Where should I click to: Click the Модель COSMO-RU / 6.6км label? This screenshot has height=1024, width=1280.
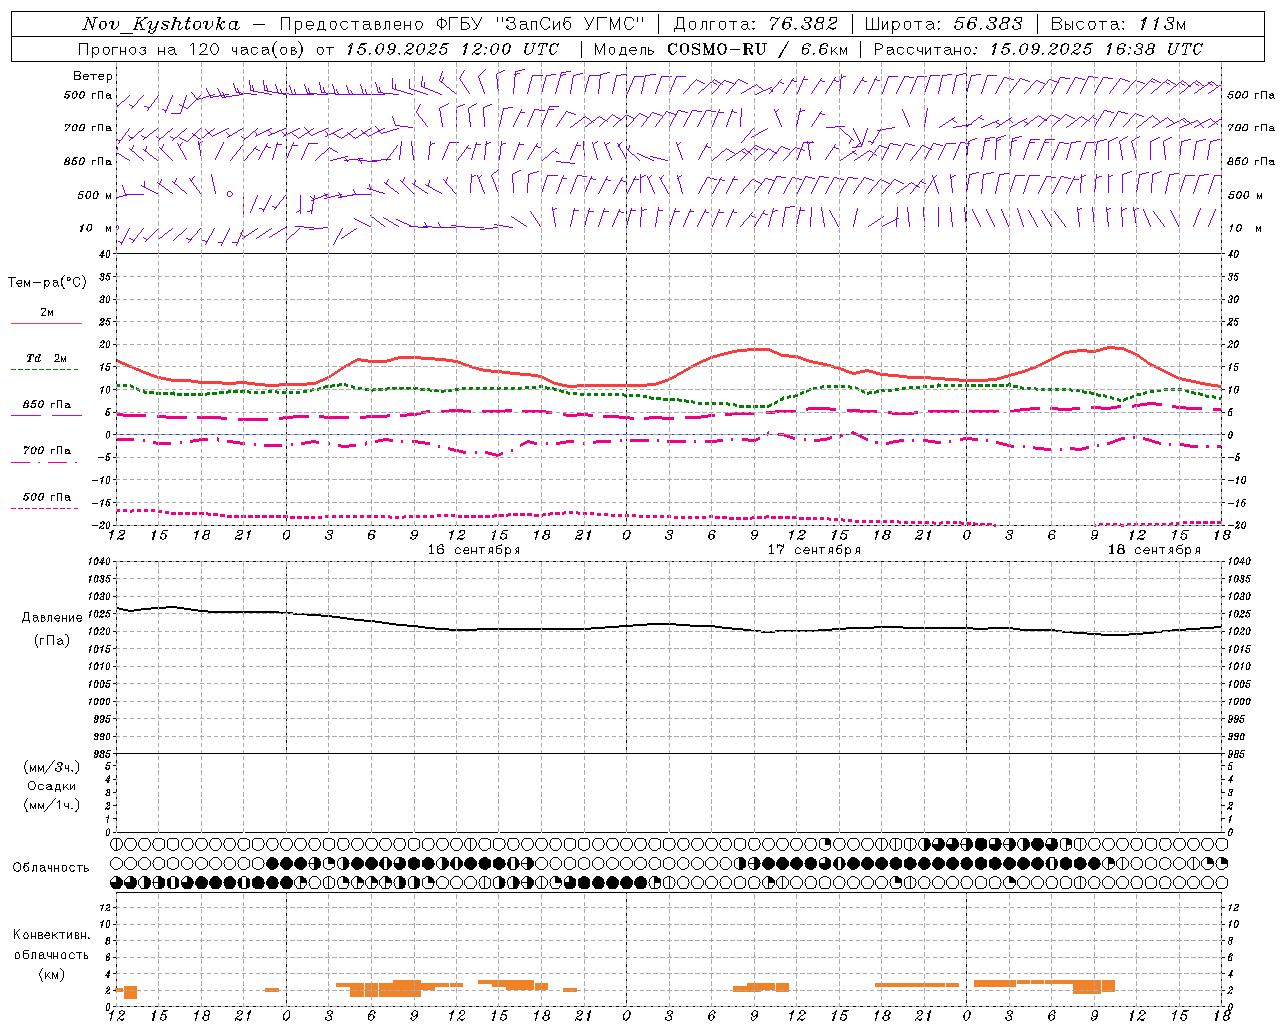point(720,49)
